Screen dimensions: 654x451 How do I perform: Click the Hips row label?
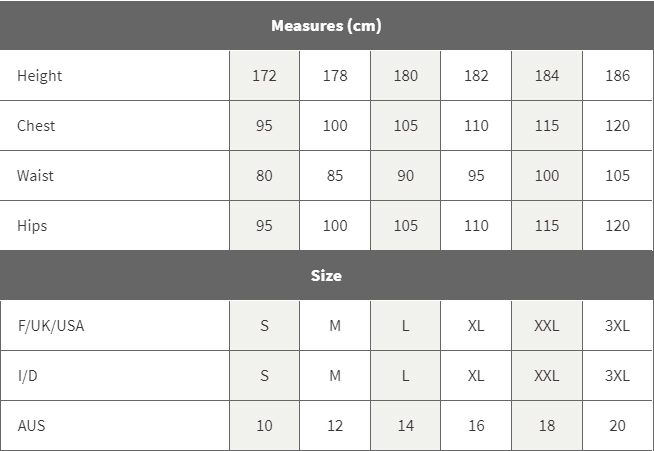[32, 226]
